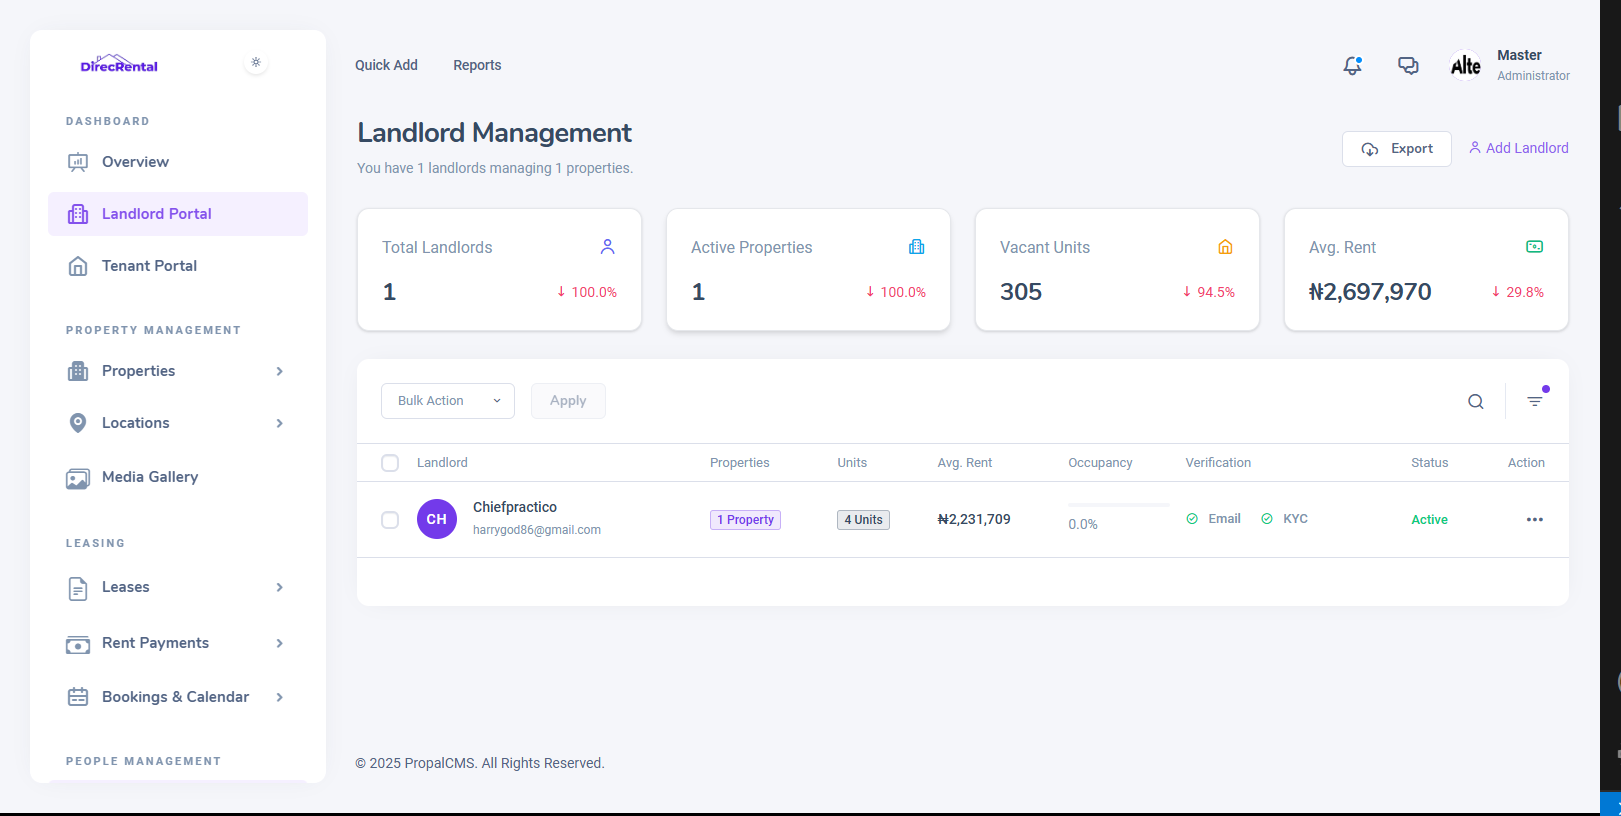The image size is (1621, 816).
Task: Open the chat messages icon
Action: pyautogui.click(x=1408, y=66)
